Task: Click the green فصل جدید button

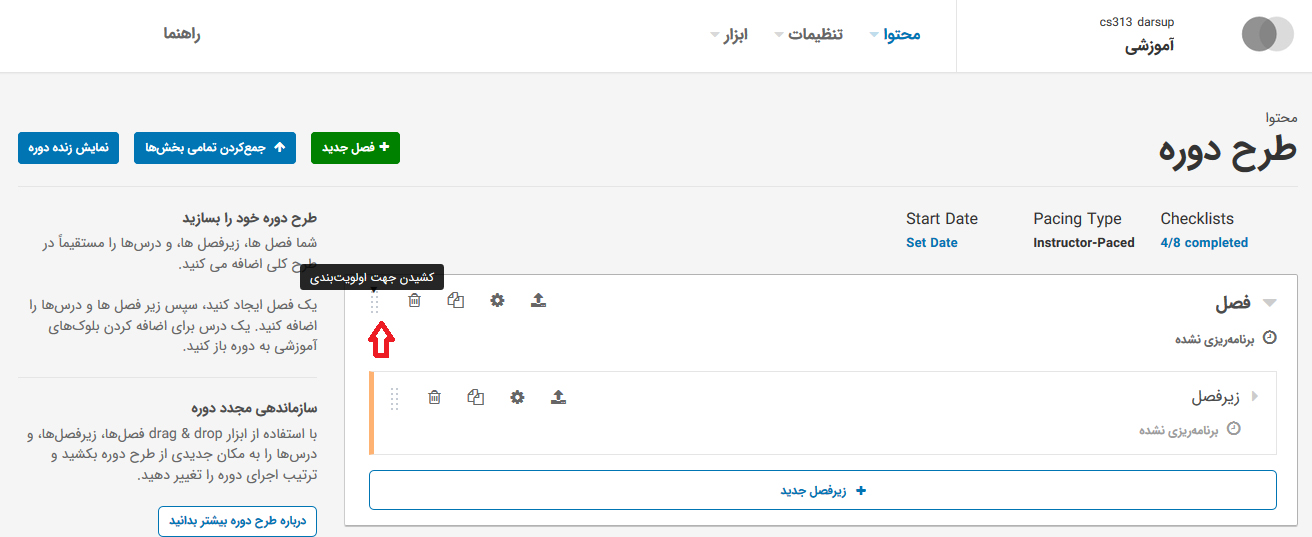Action: pos(356,148)
